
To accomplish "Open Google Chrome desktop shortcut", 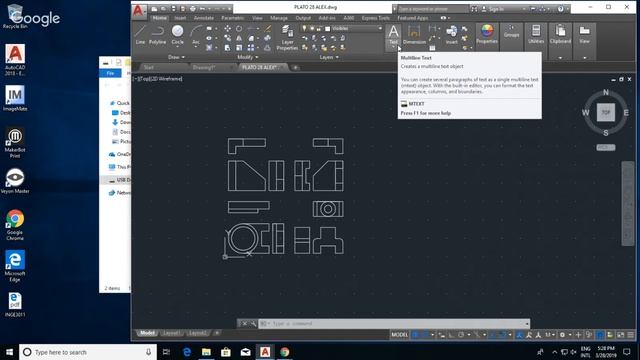I will (x=15, y=224).
